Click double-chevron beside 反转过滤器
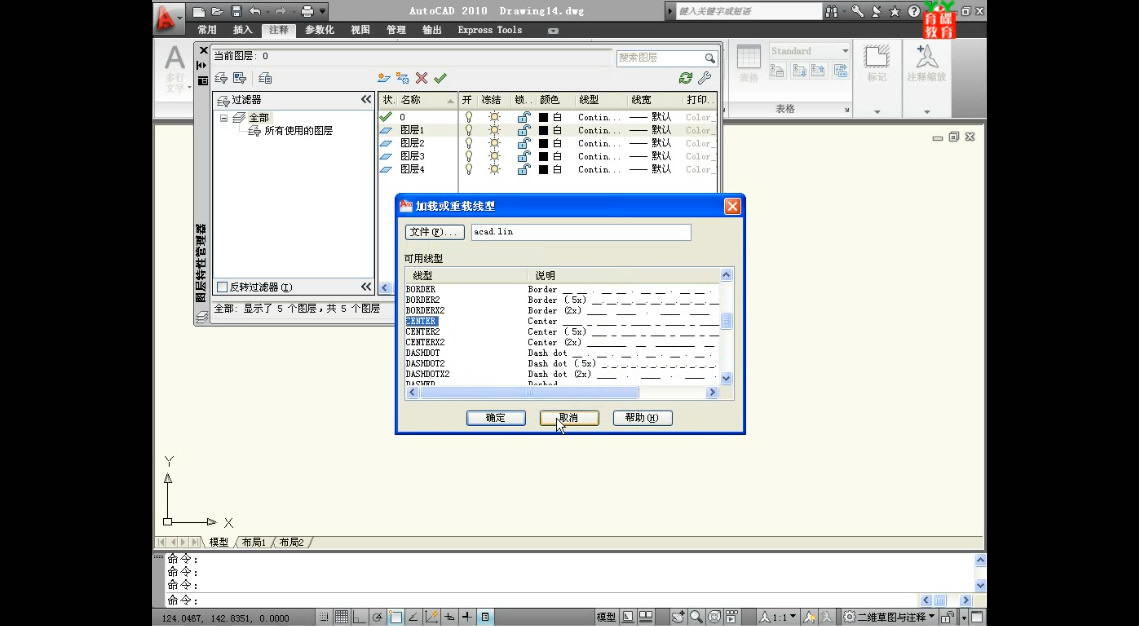The height and width of the screenshot is (626, 1139). [x=366, y=287]
